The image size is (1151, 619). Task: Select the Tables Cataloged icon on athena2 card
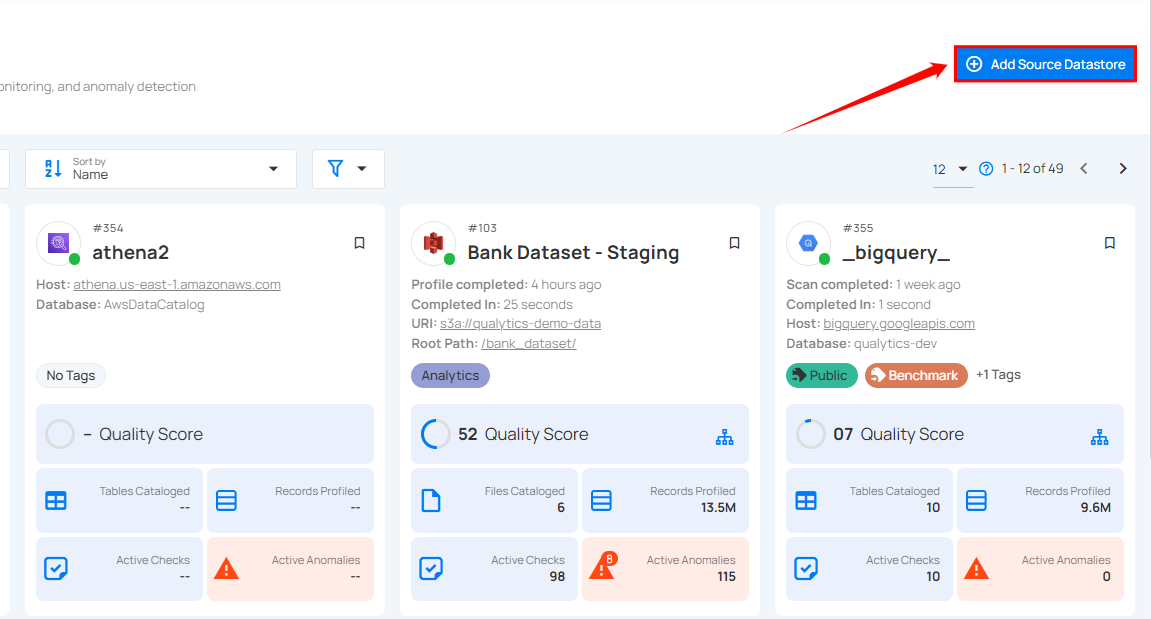coord(57,500)
